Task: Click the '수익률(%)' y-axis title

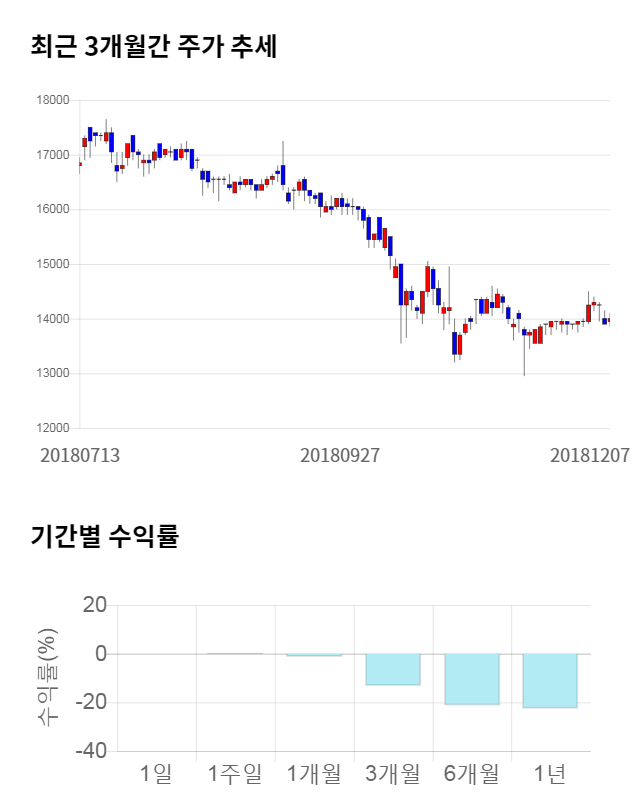Action: pyautogui.click(x=47, y=677)
